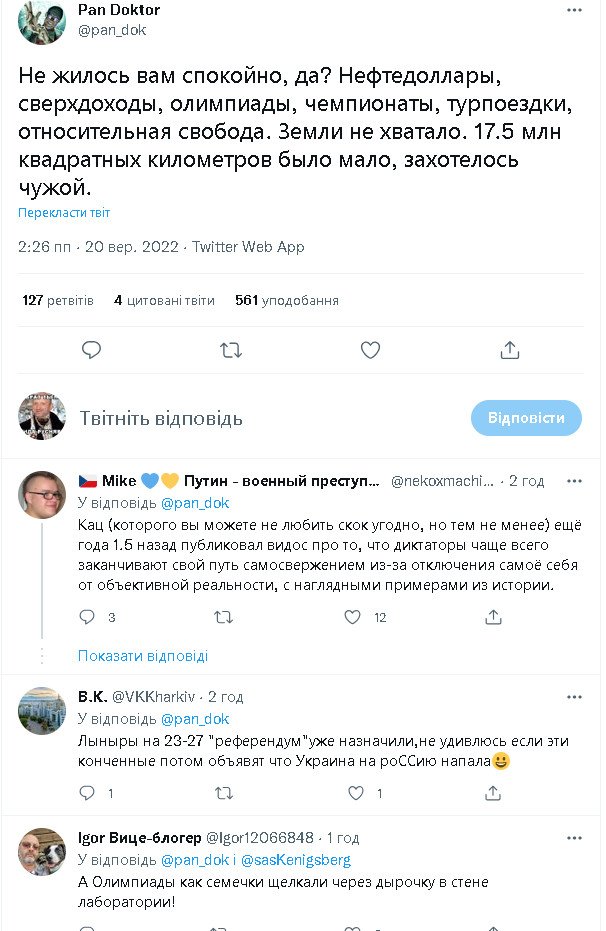Retweet Mike's reply
Screen dimensions: 606x931
223,617
